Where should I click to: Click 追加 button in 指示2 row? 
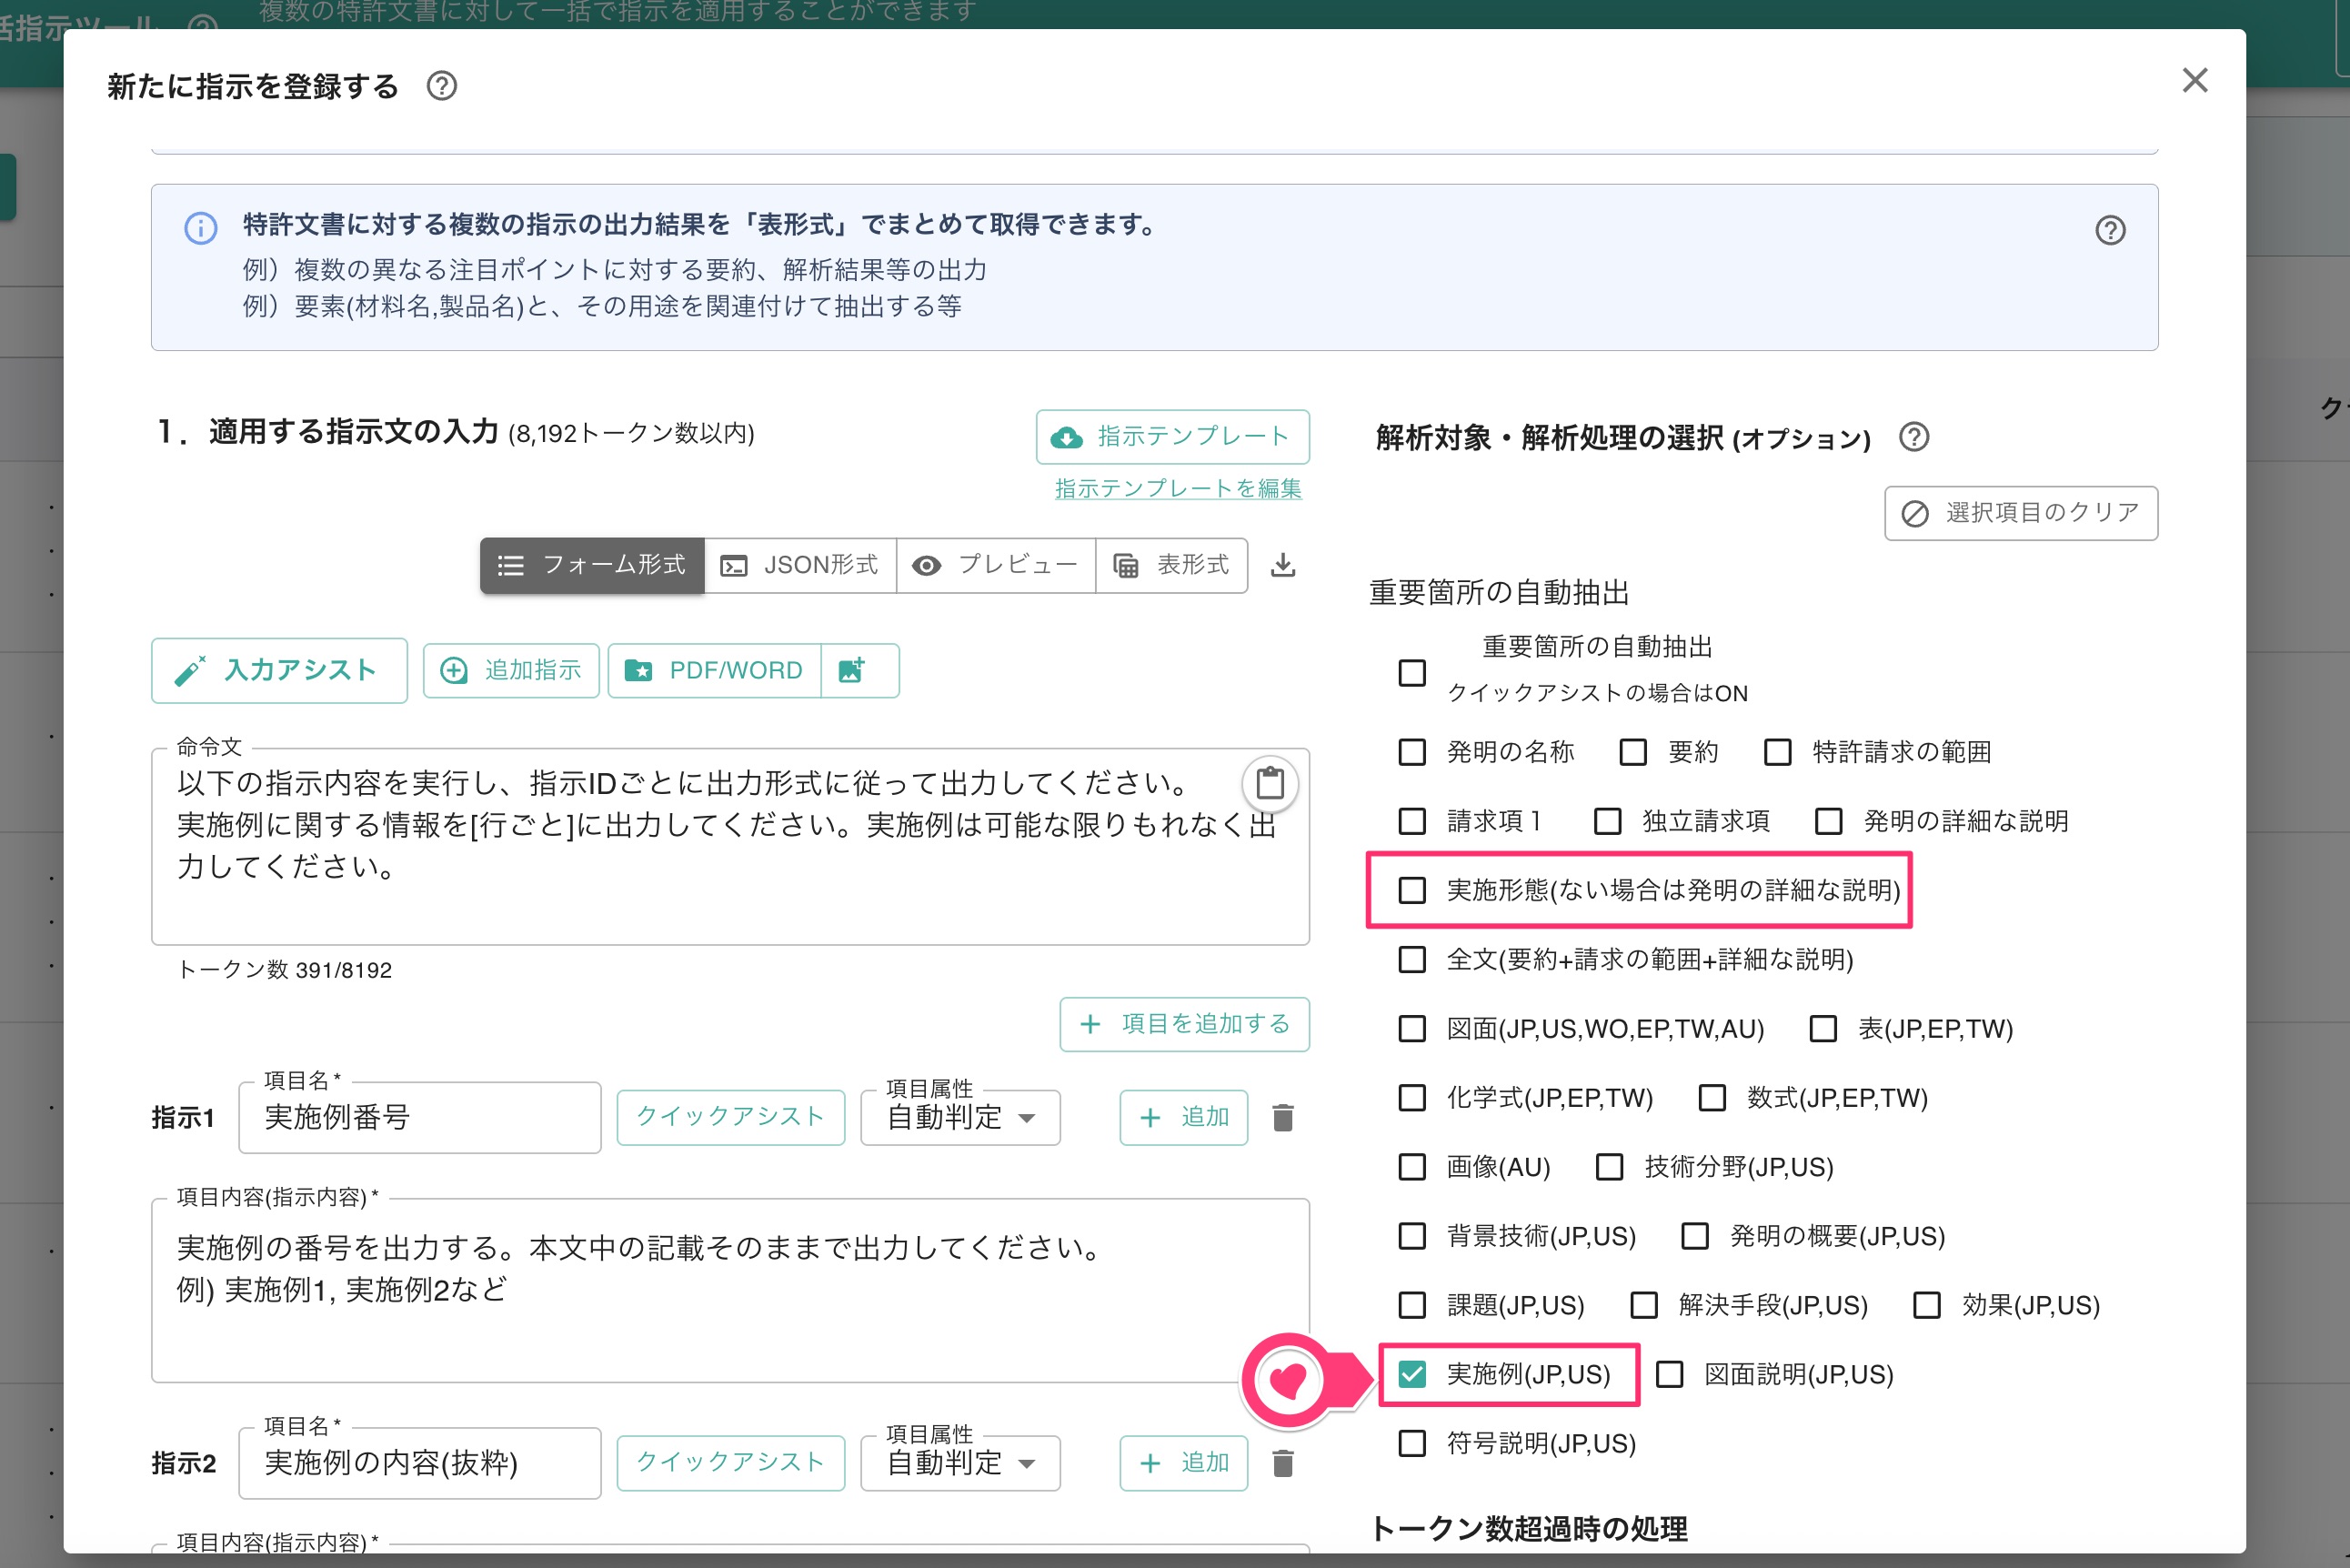tap(1183, 1463)
